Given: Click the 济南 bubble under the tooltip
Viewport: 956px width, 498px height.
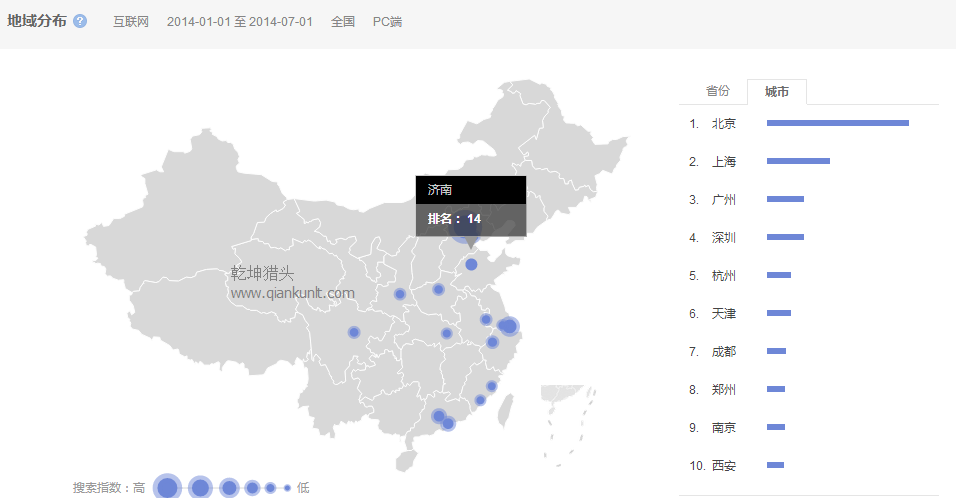Looking at the screenshot, I should [x=471, y=264].
